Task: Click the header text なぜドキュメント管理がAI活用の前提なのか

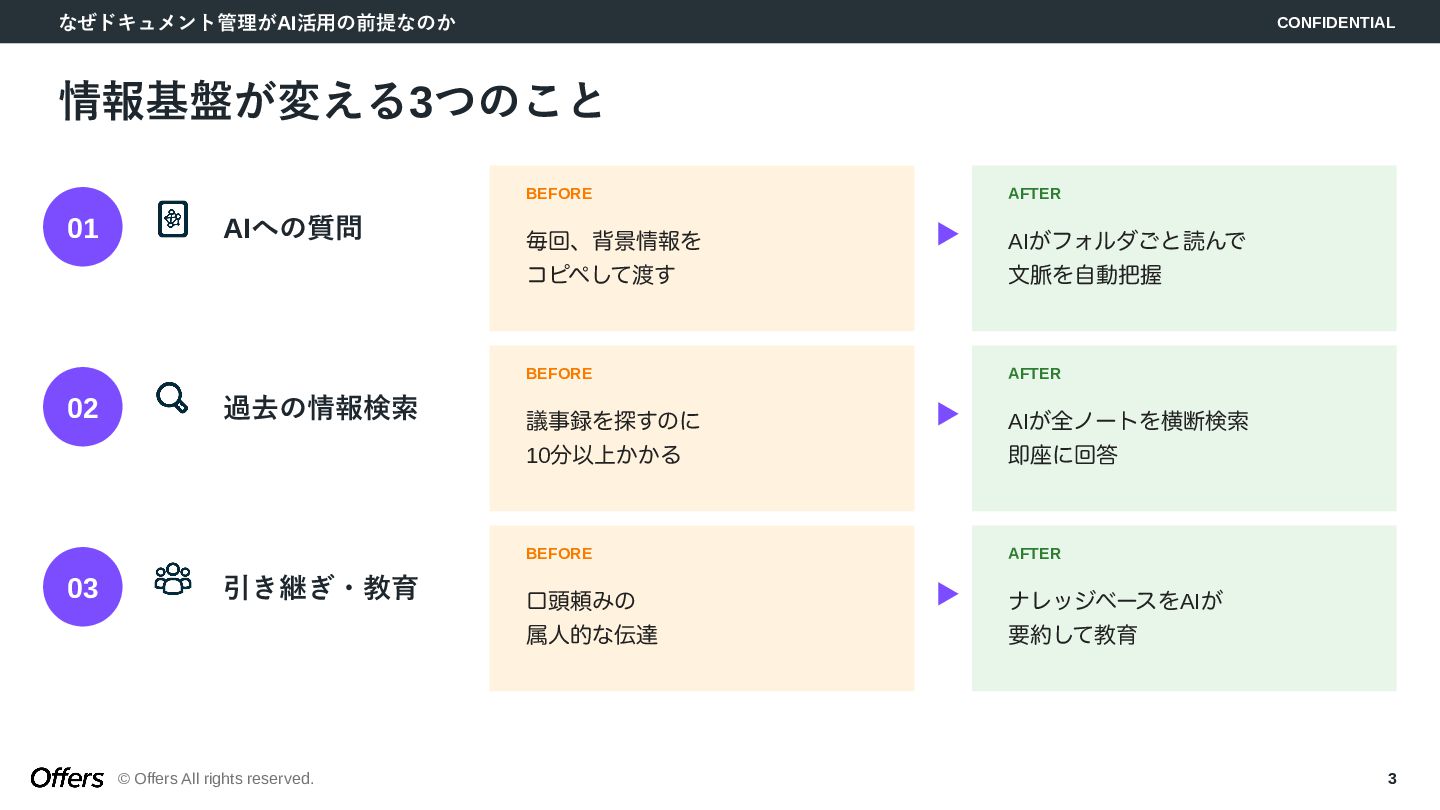Action: click(x=258, y=22)
